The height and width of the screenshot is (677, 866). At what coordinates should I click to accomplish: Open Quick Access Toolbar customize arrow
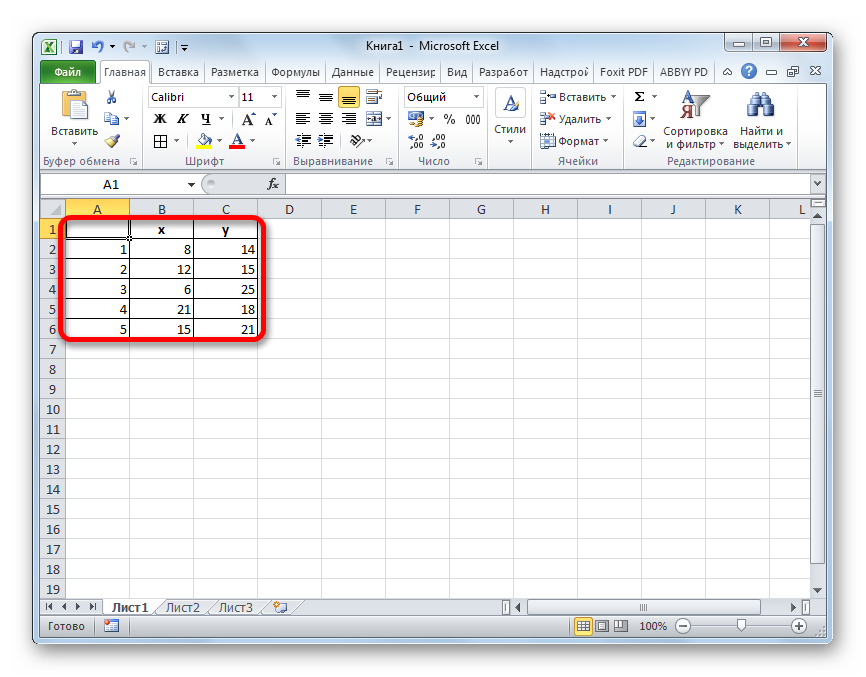click(184, 48)
